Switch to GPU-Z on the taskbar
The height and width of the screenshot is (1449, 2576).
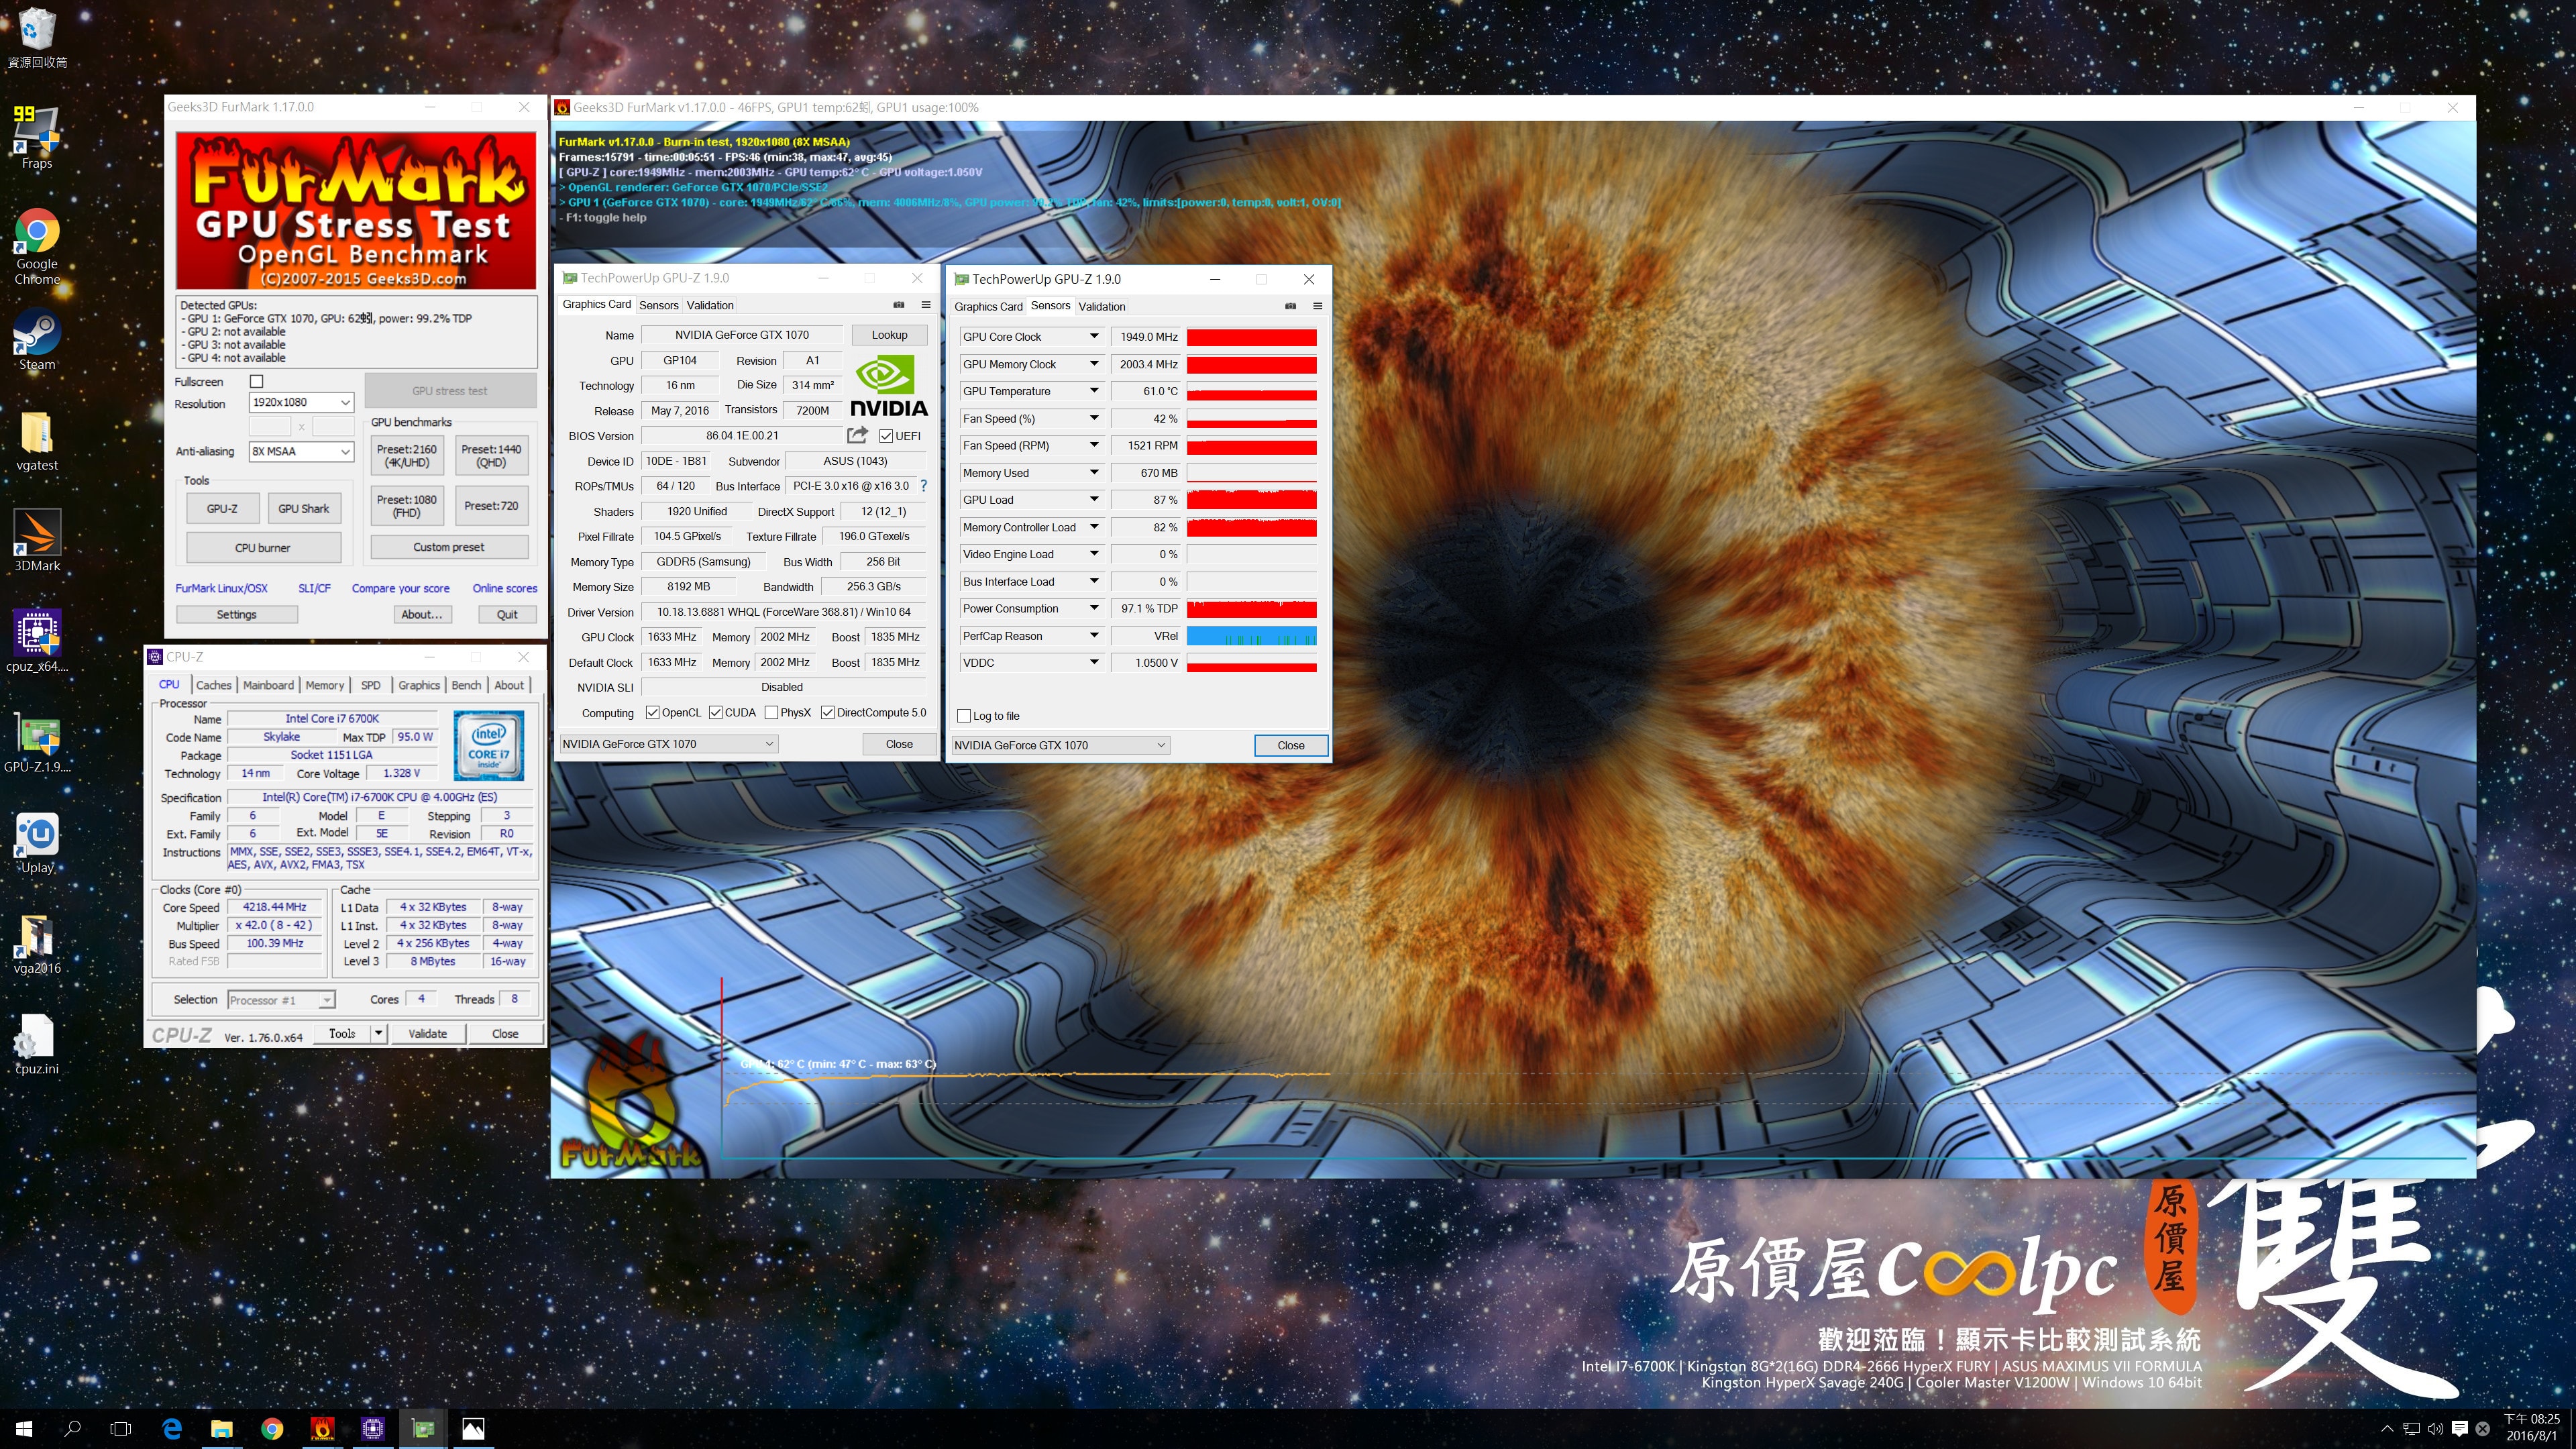coord(423,1428)
